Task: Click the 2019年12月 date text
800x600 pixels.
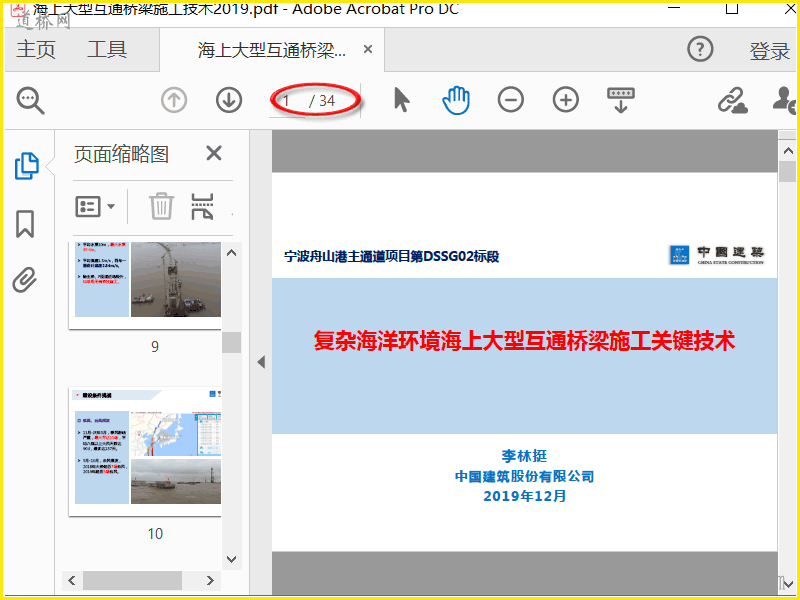Action: click(524, 495)
